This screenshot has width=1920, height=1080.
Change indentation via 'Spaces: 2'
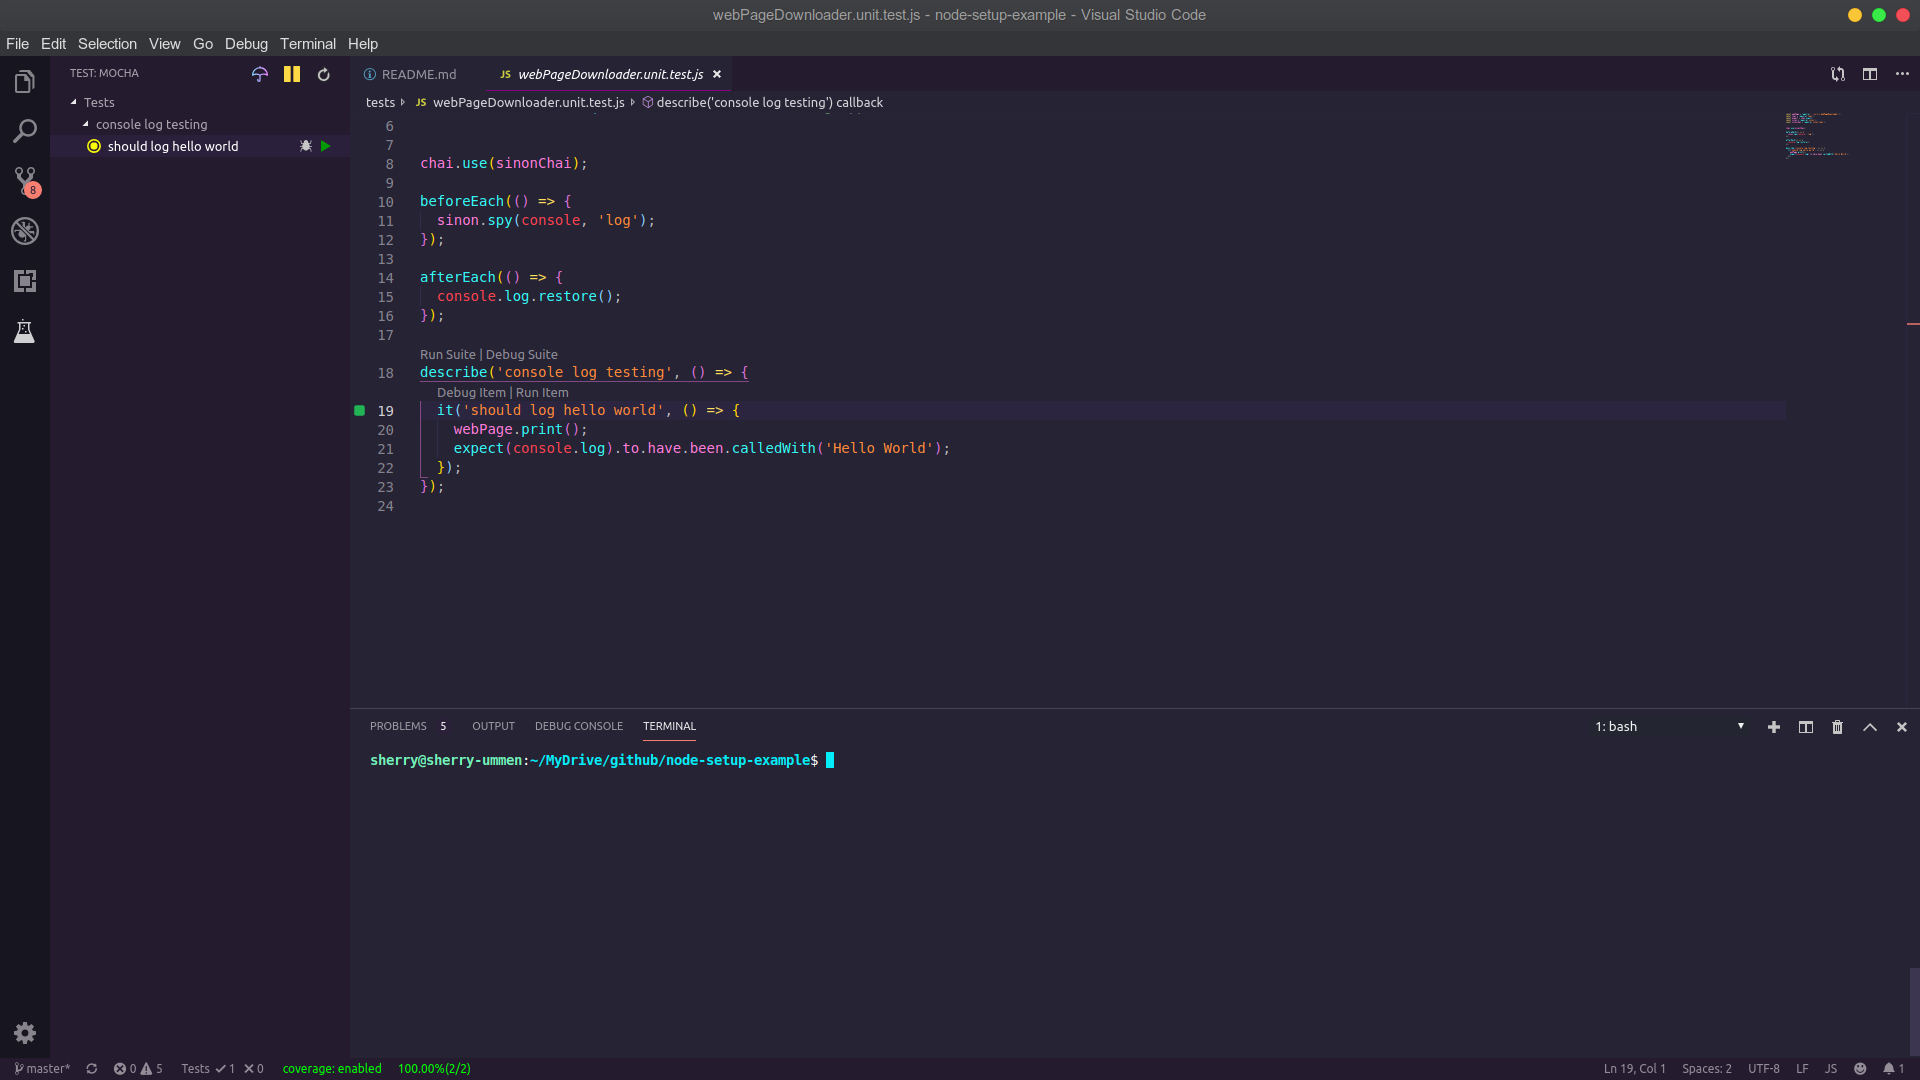[1707, 1069]
